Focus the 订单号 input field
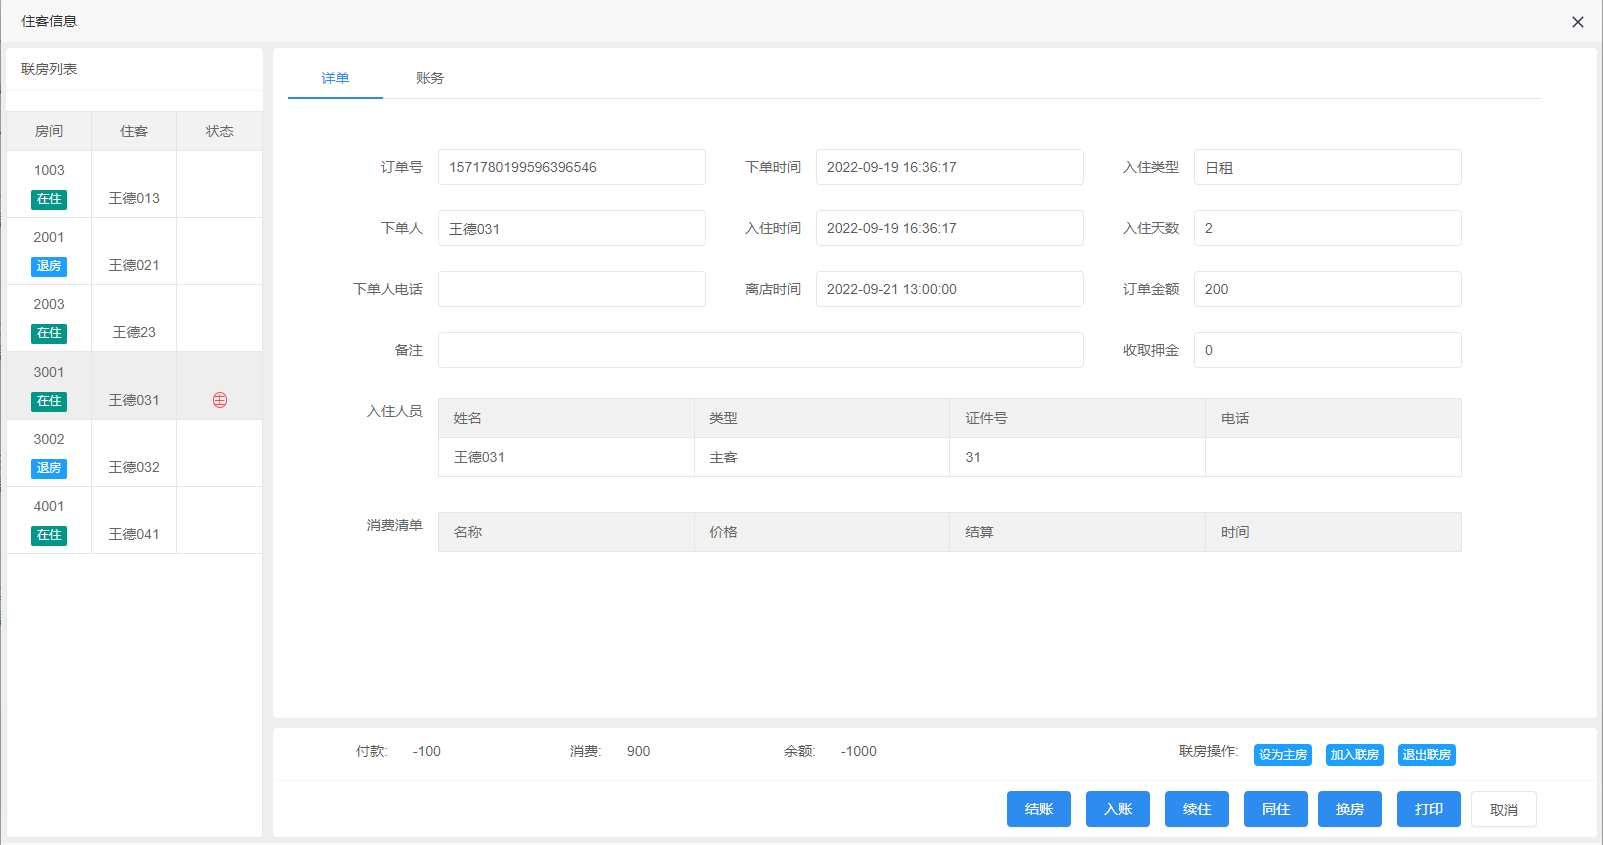This screenshot has width=1603, height=845. [x=572, y=167]
